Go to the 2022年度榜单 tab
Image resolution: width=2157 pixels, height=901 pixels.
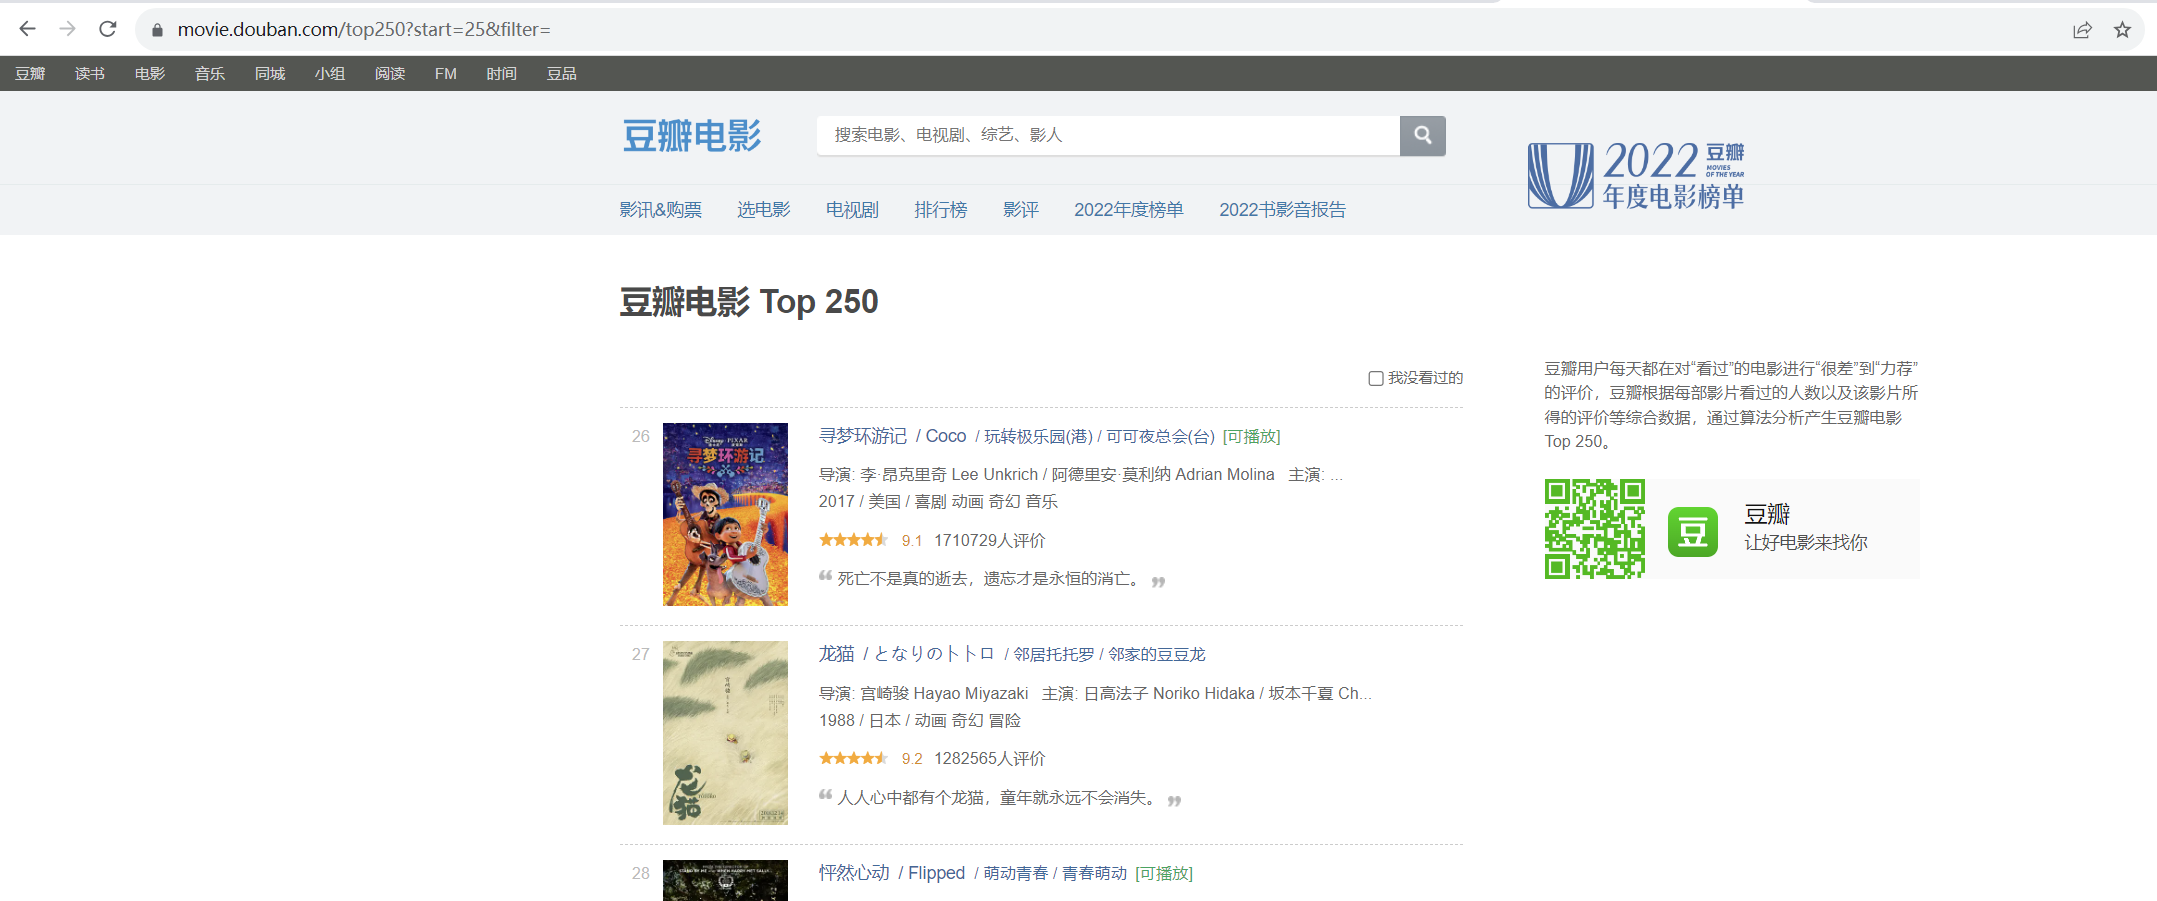point(1129,209)
